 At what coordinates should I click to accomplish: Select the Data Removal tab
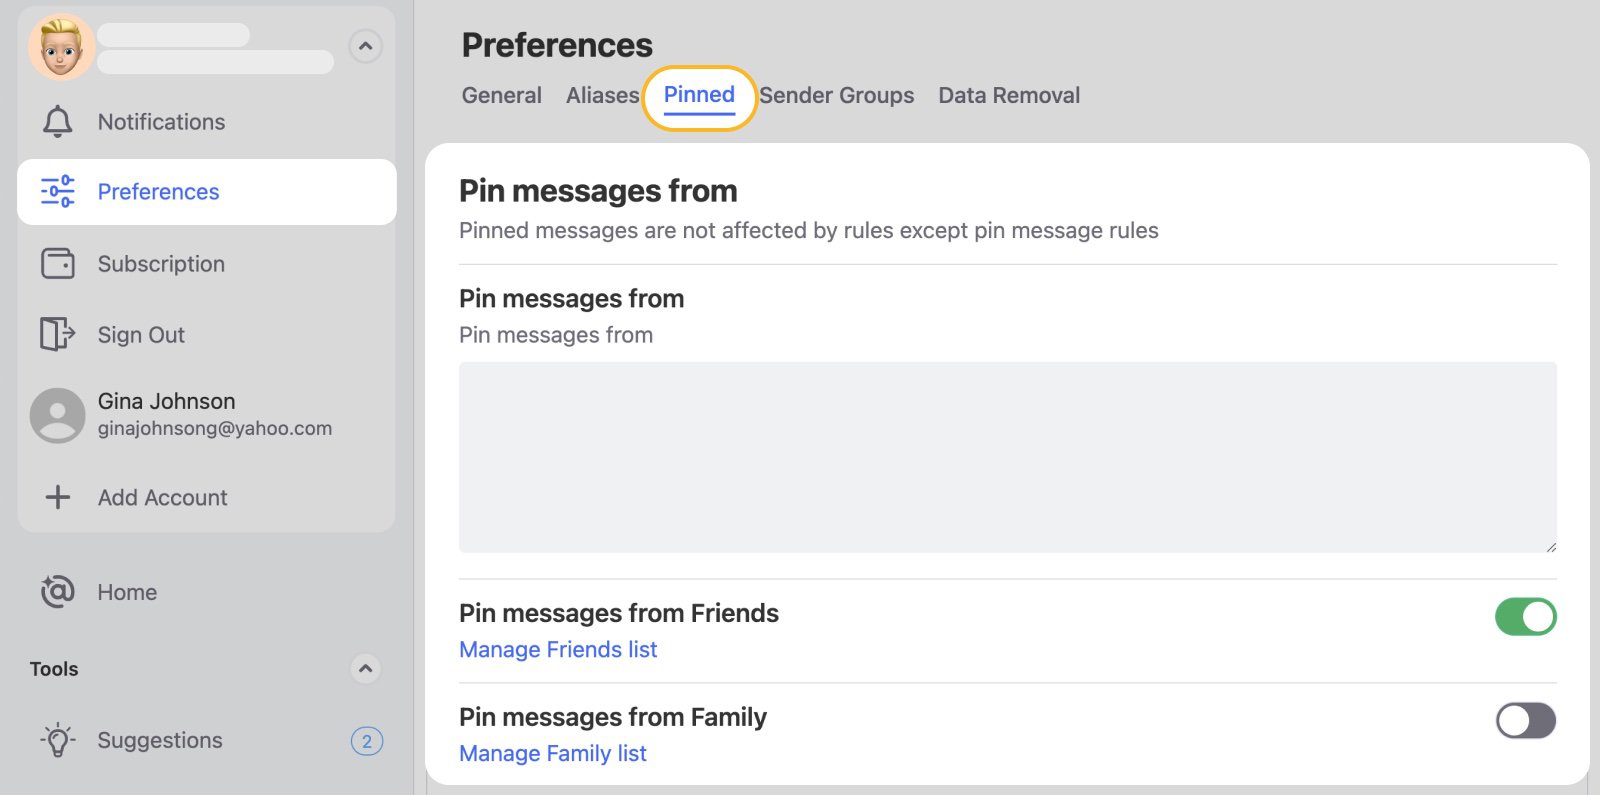pyautogui.click(x=1009, y=95)
